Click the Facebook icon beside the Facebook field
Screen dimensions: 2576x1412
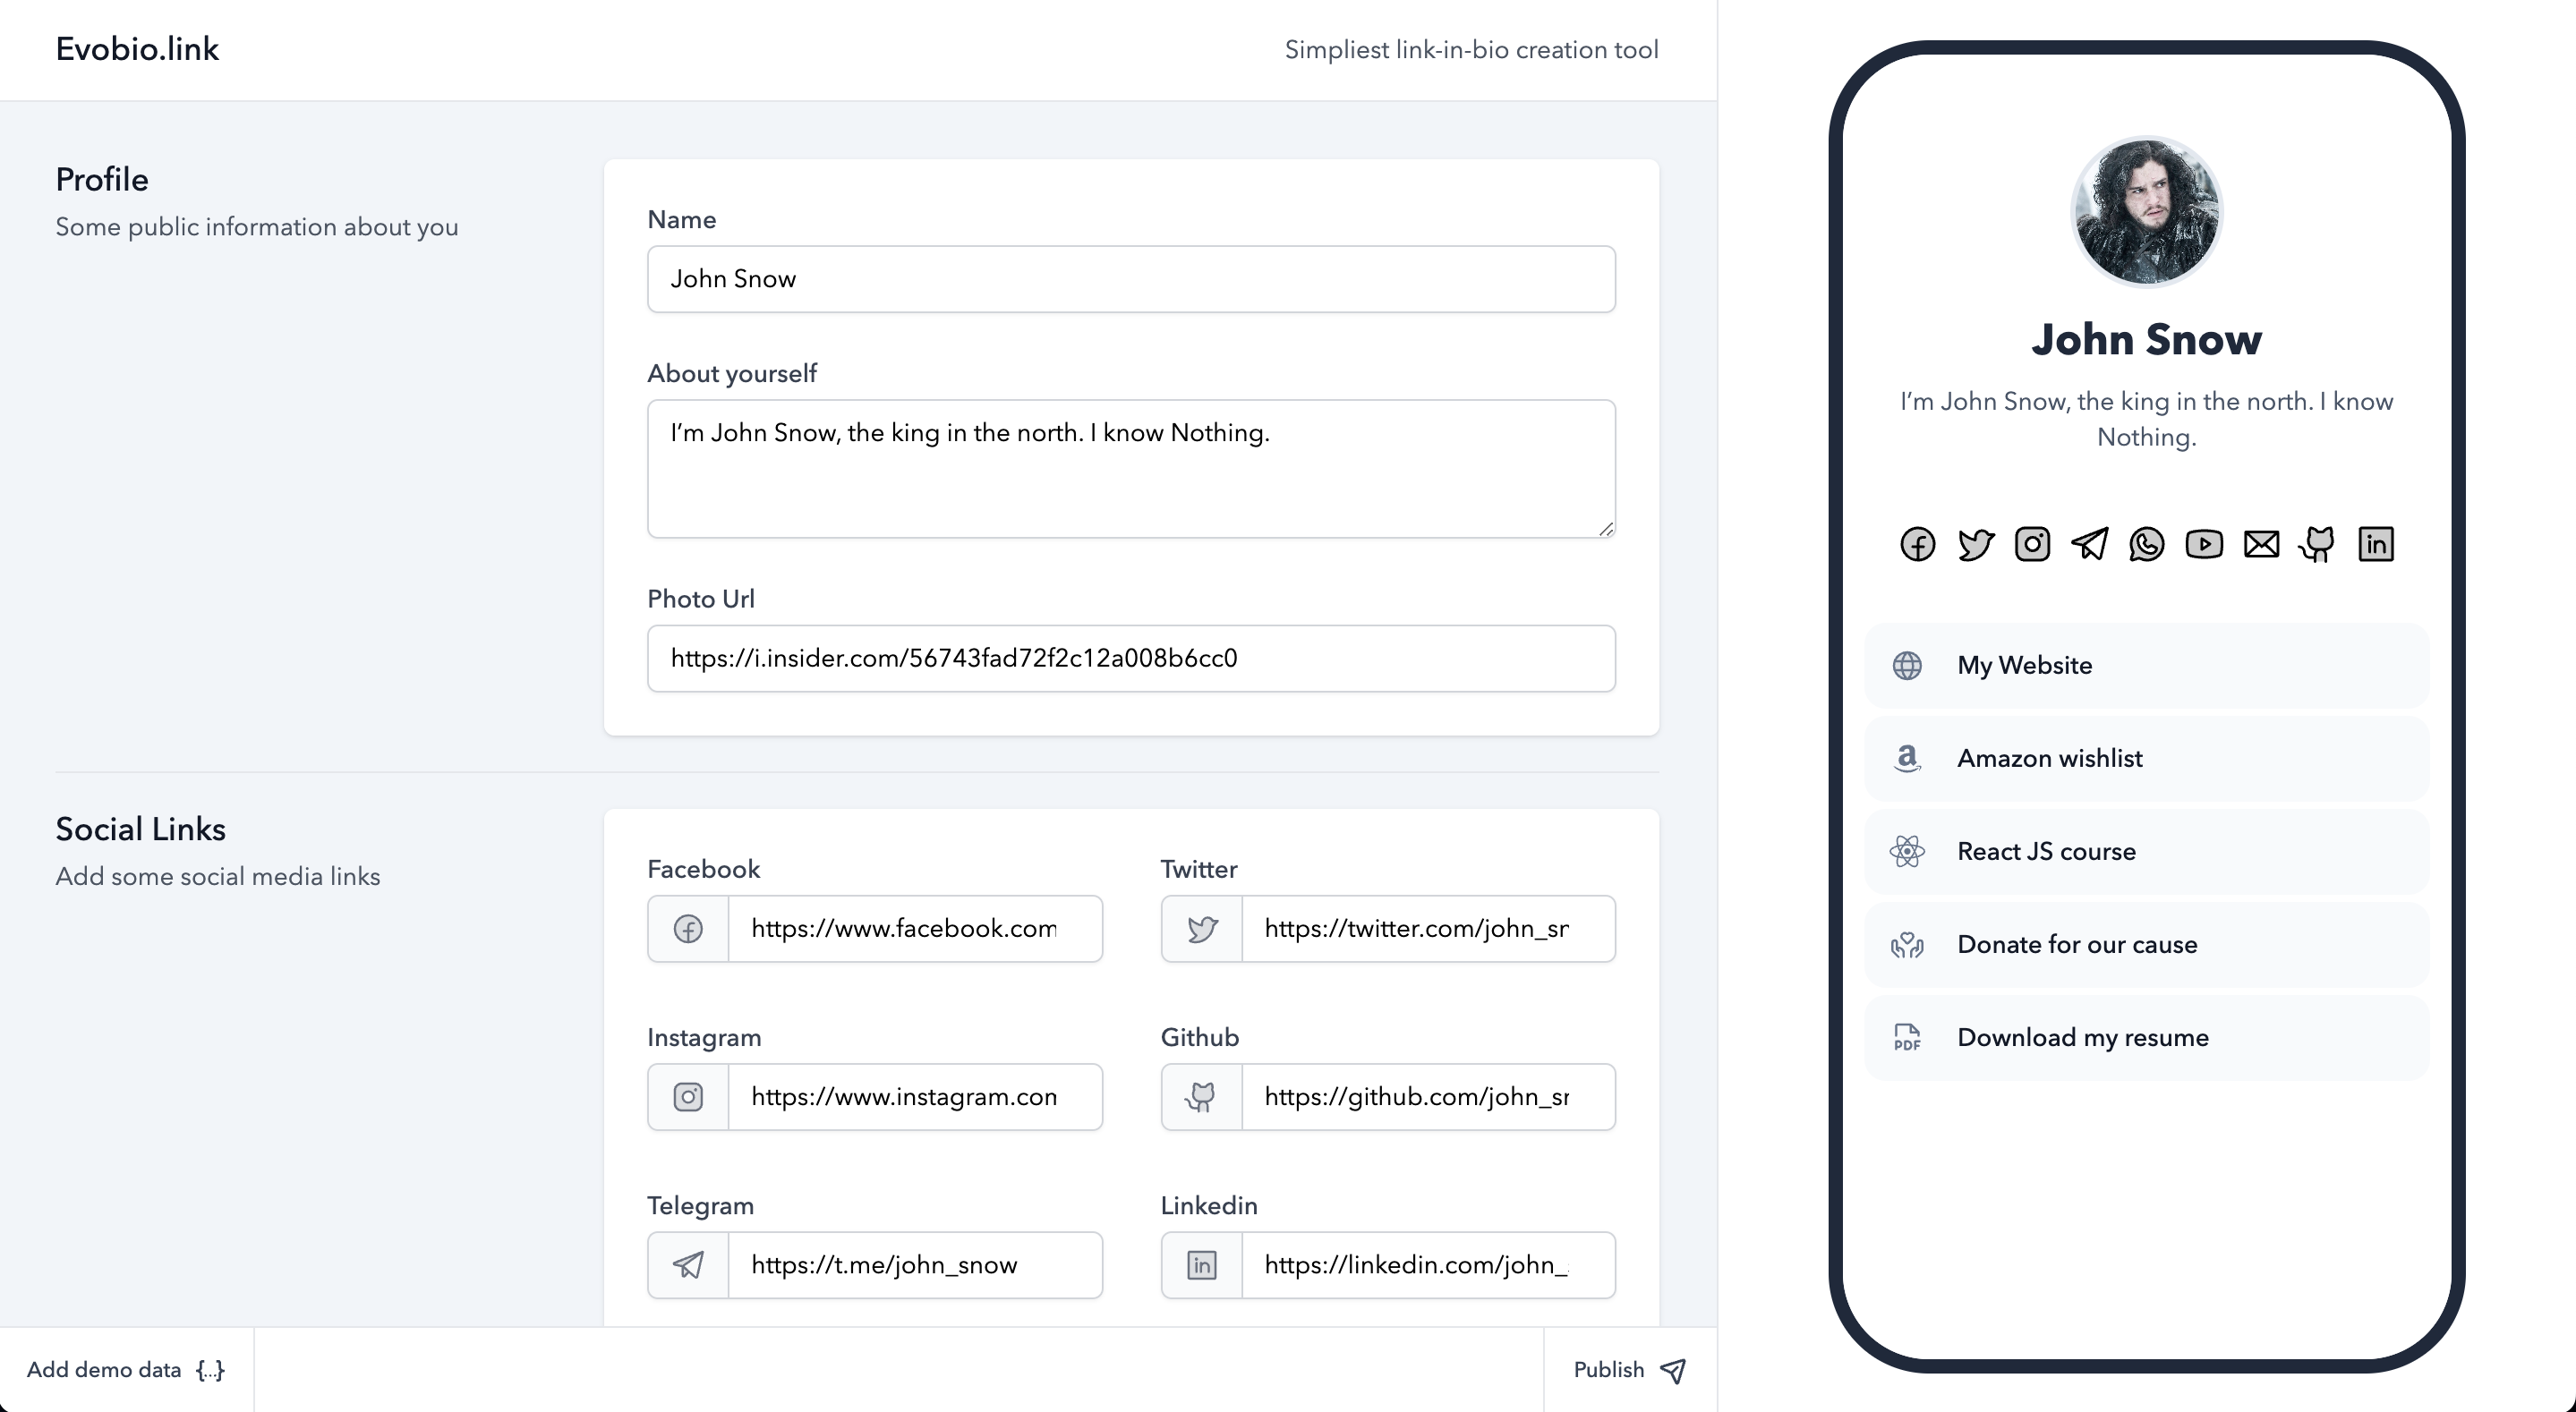(x=688, y=929)
